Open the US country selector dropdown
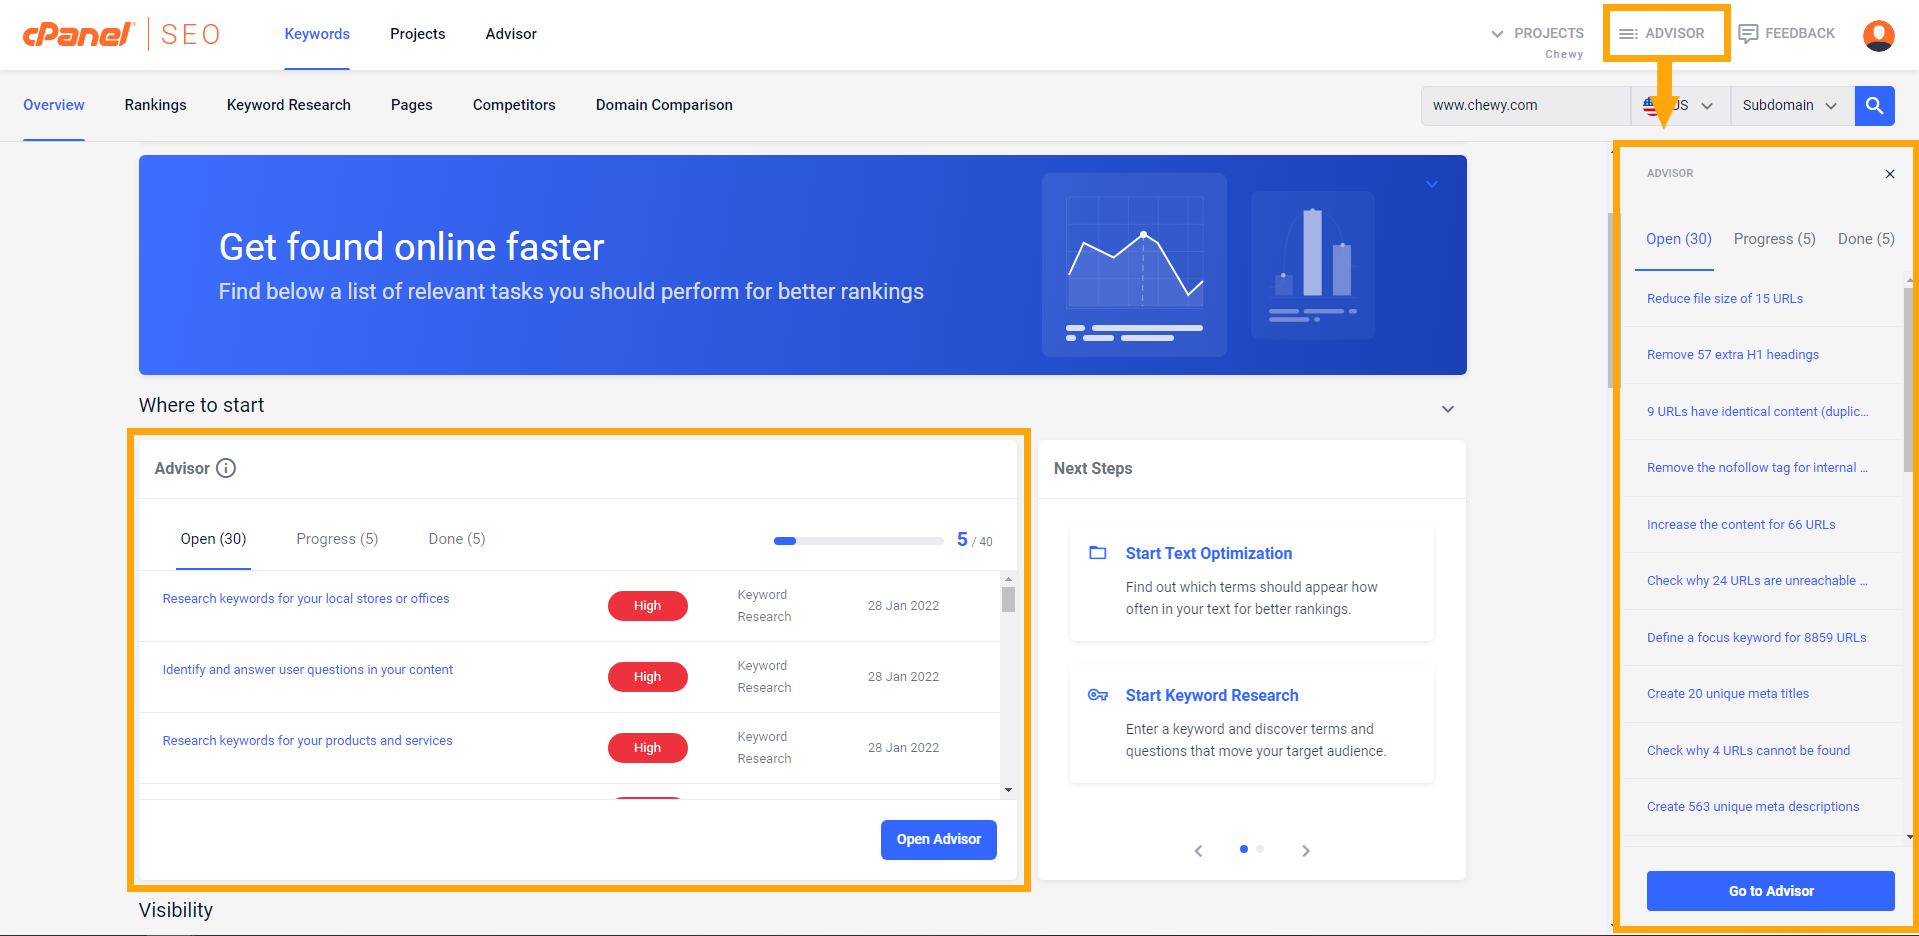Viewport: 1919px width, 936px height. 1680,105
